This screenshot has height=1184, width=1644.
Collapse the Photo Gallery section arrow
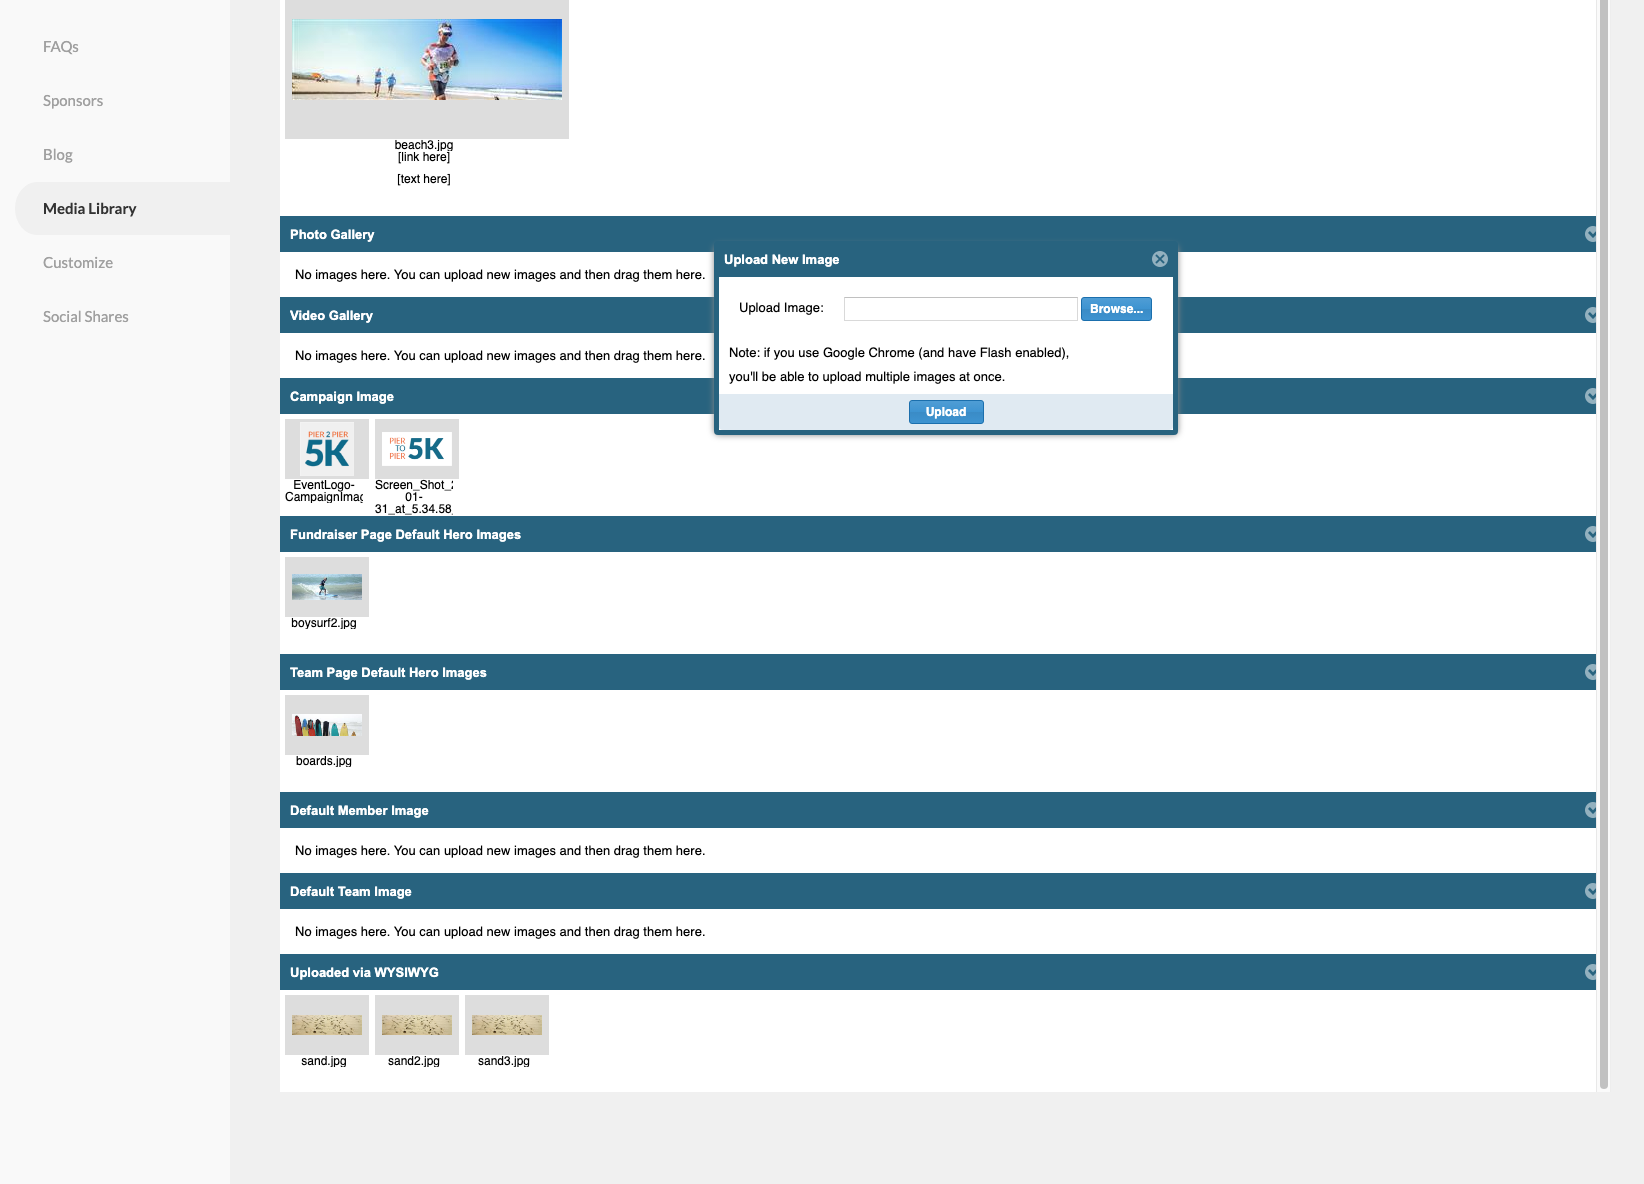pos(1590,234)
